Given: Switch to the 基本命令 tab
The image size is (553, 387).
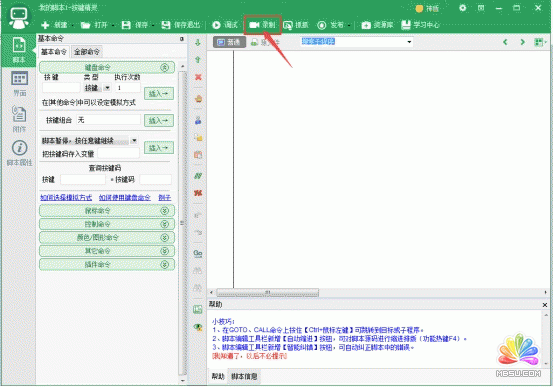Looking at the screenshot, I should pos(54,52).
